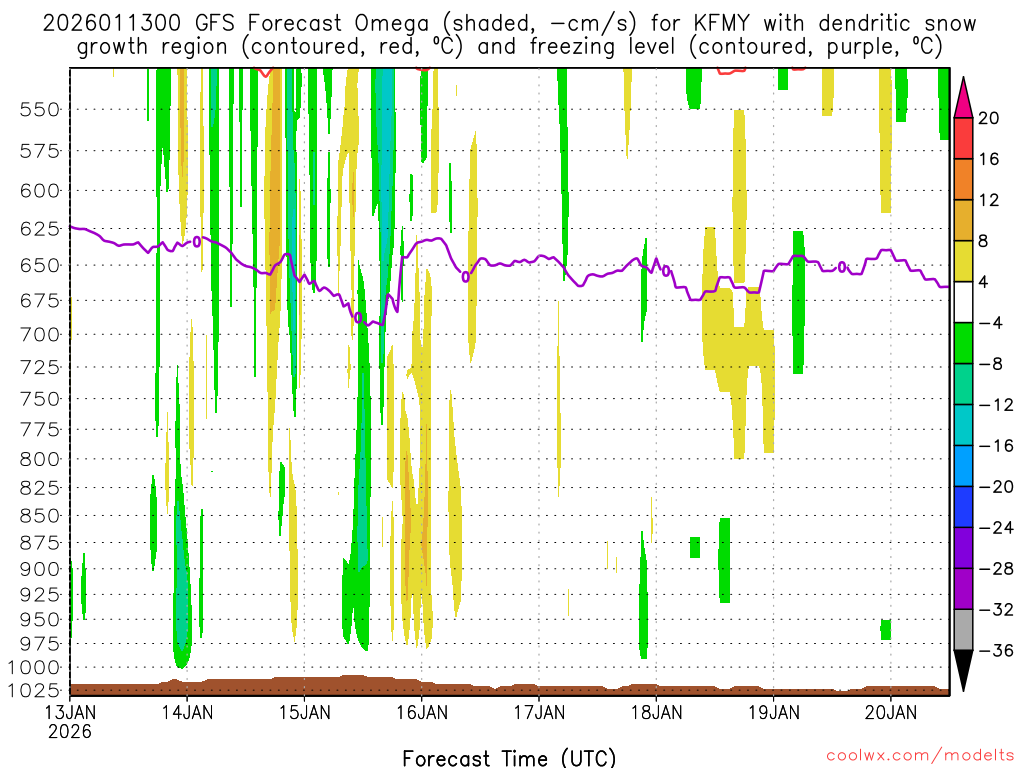Click the gray swatch between -32 and -36

963,630
